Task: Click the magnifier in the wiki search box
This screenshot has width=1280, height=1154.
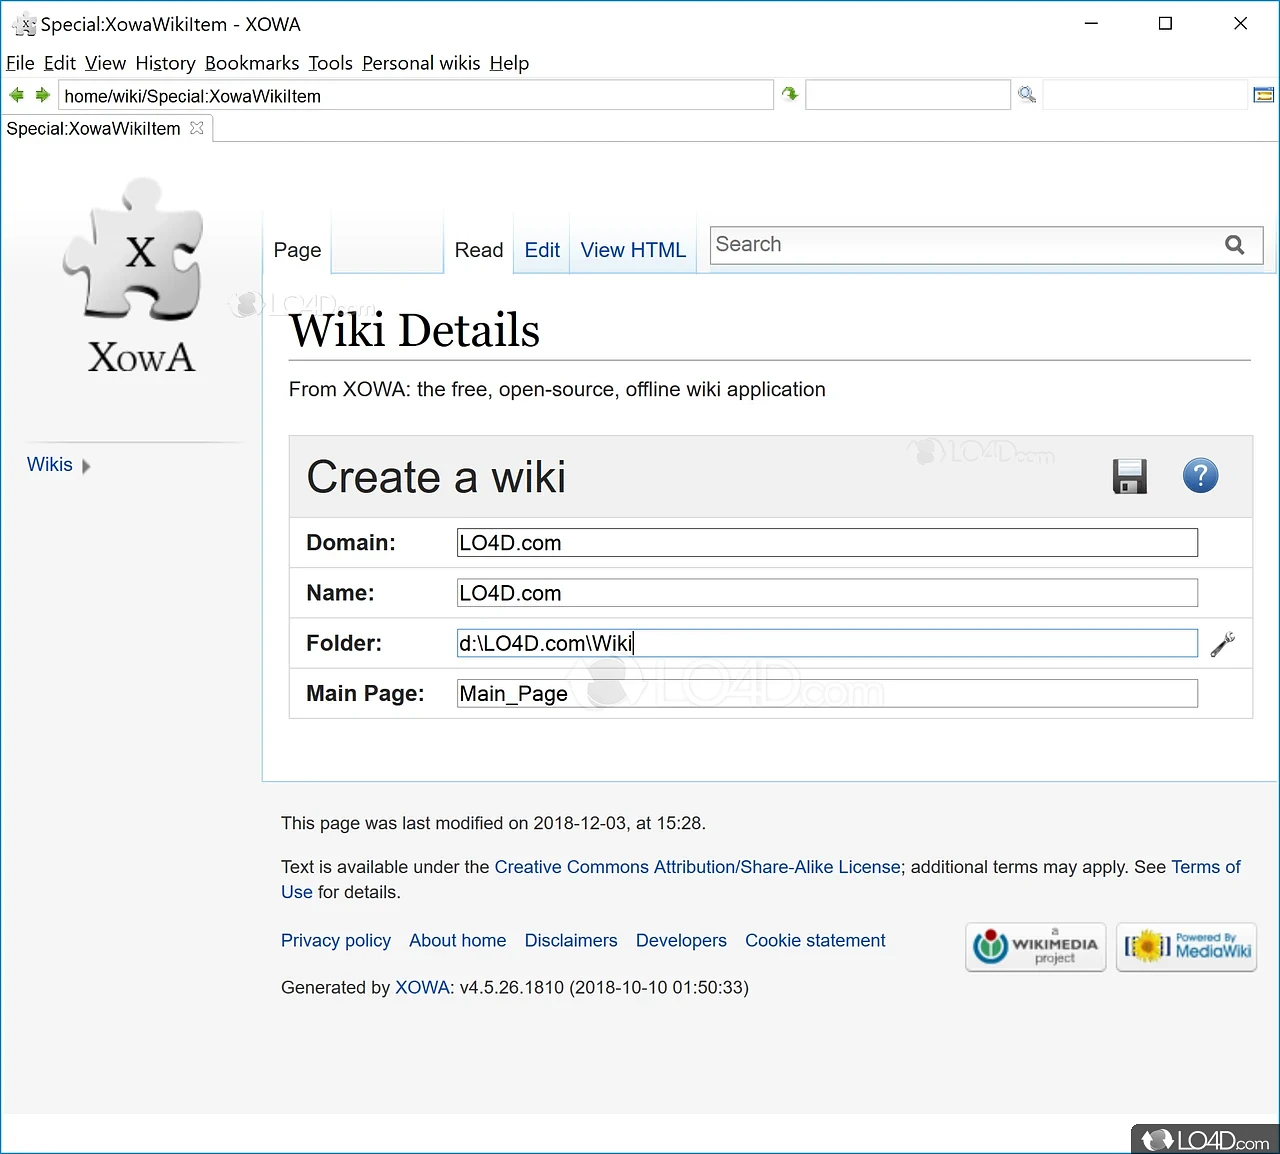Action: point(1234,245)
